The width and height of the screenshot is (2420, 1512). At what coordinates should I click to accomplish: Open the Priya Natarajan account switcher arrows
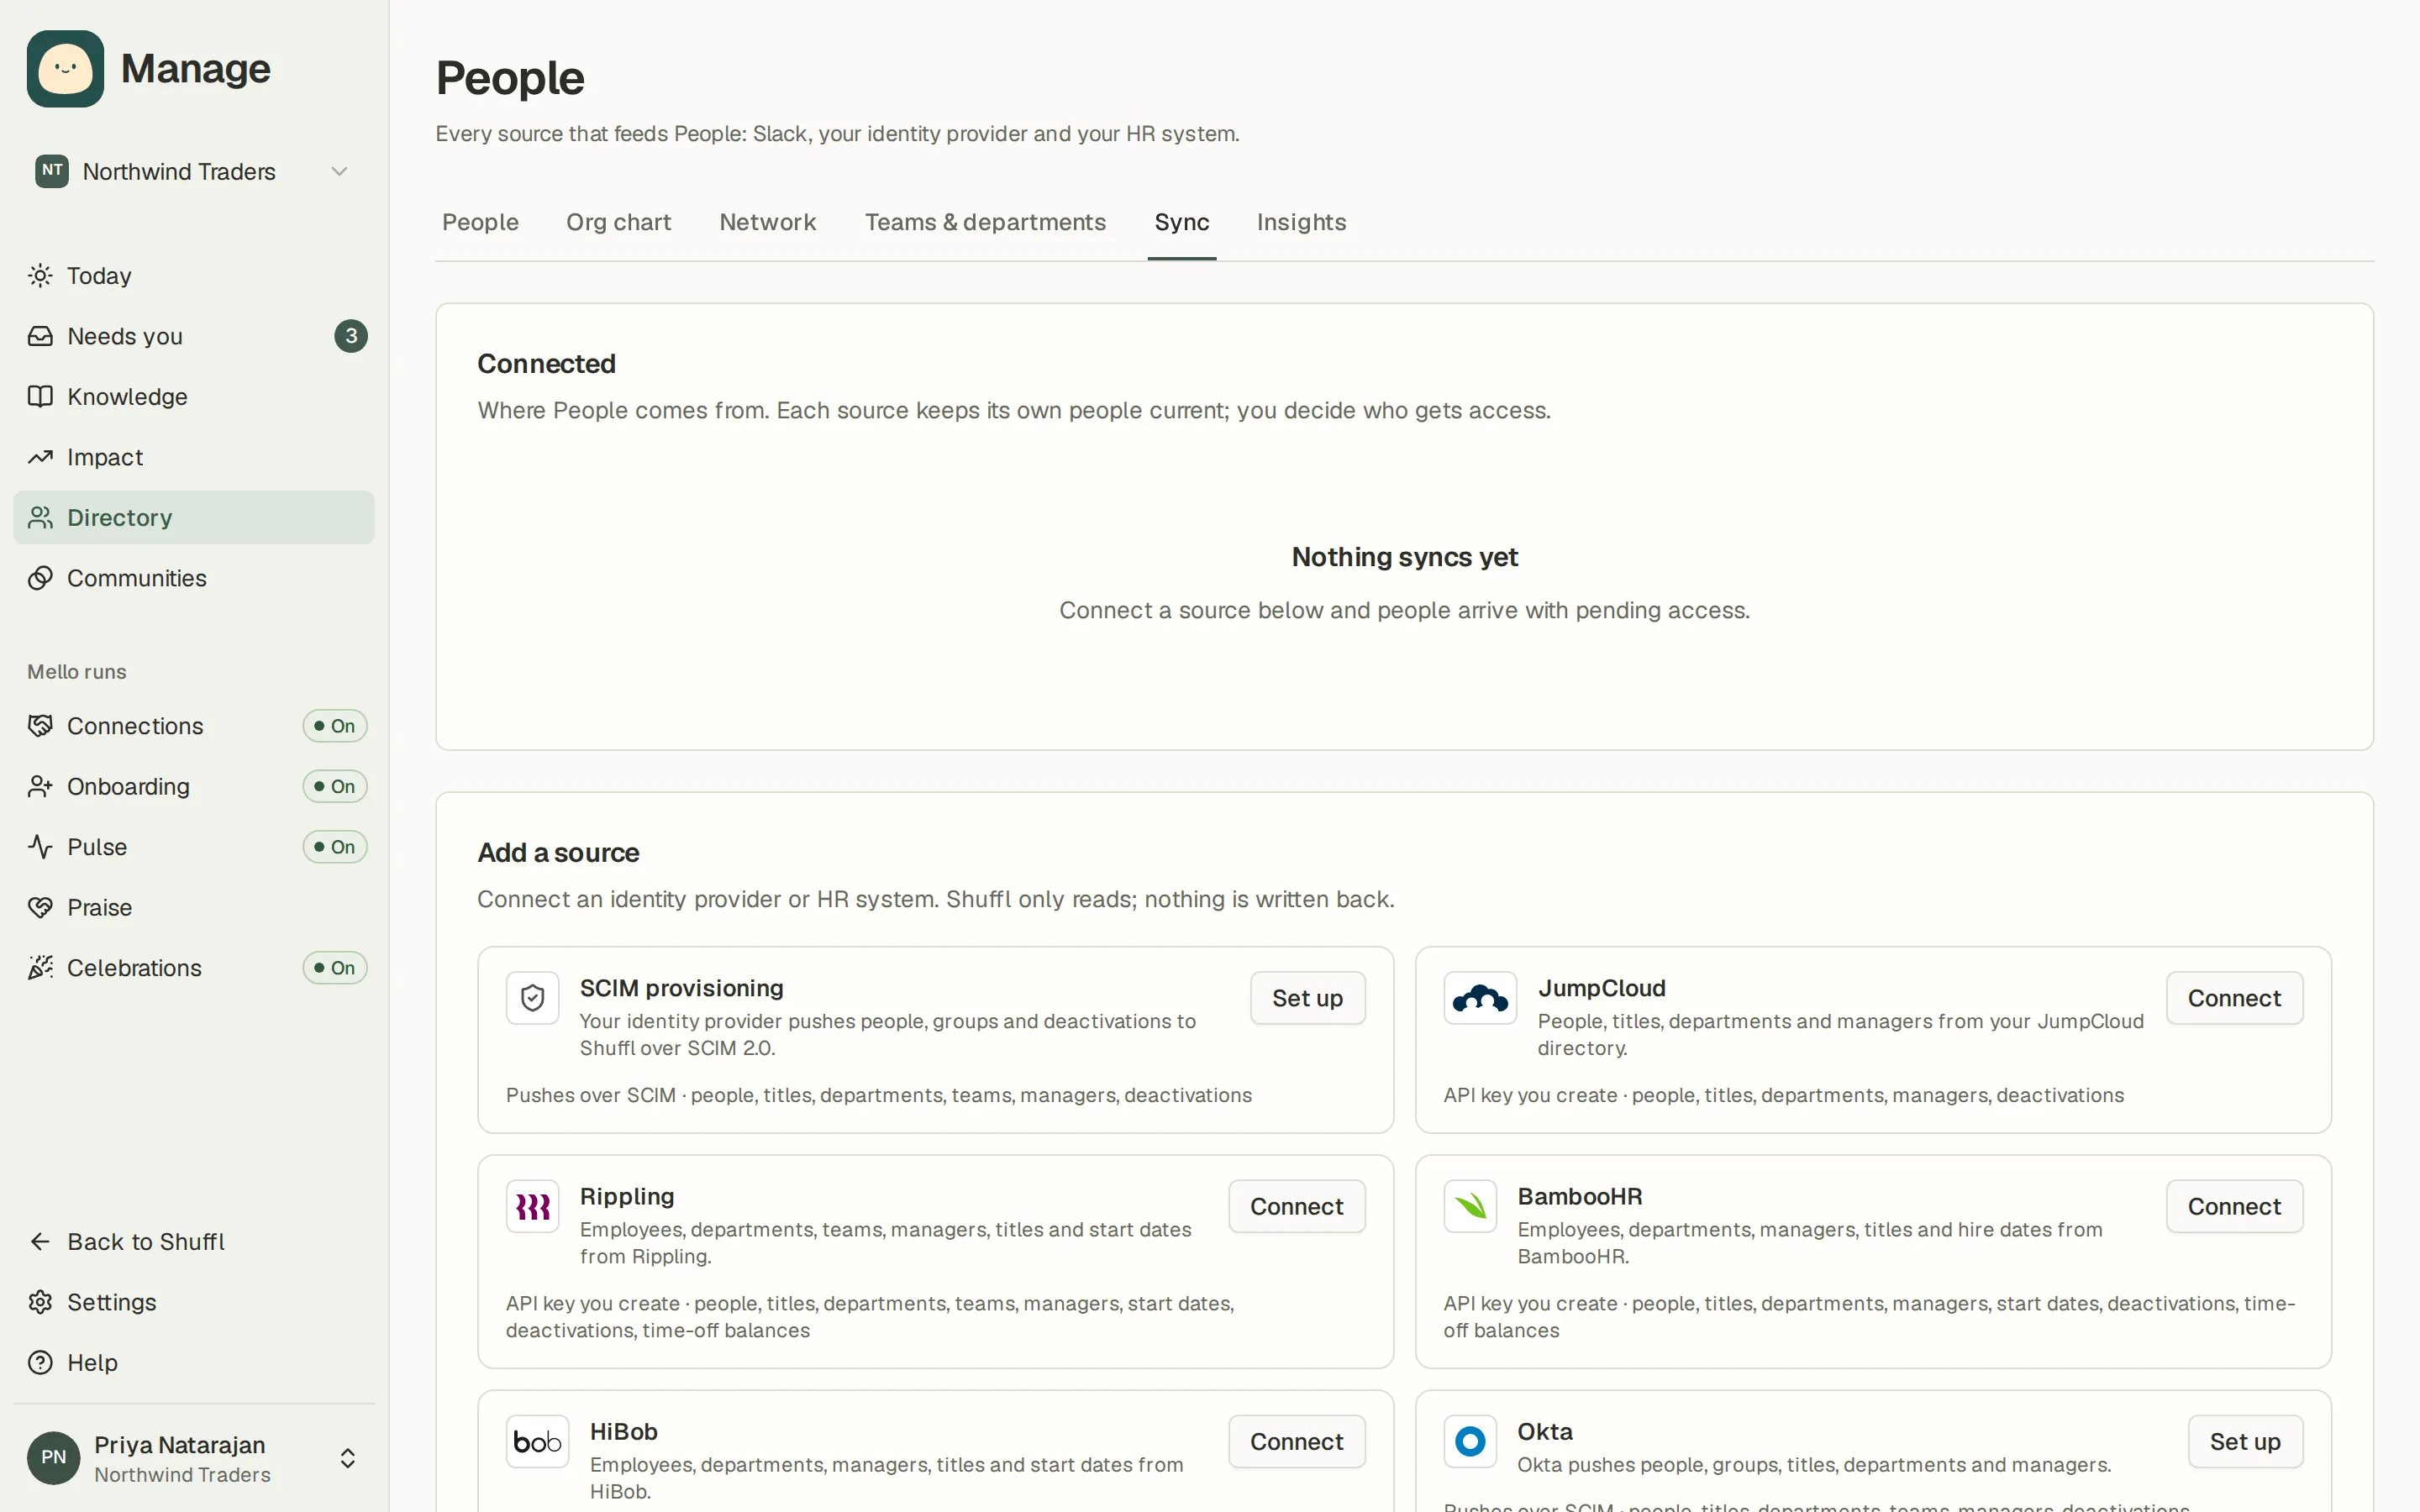tap(348, 1458)
